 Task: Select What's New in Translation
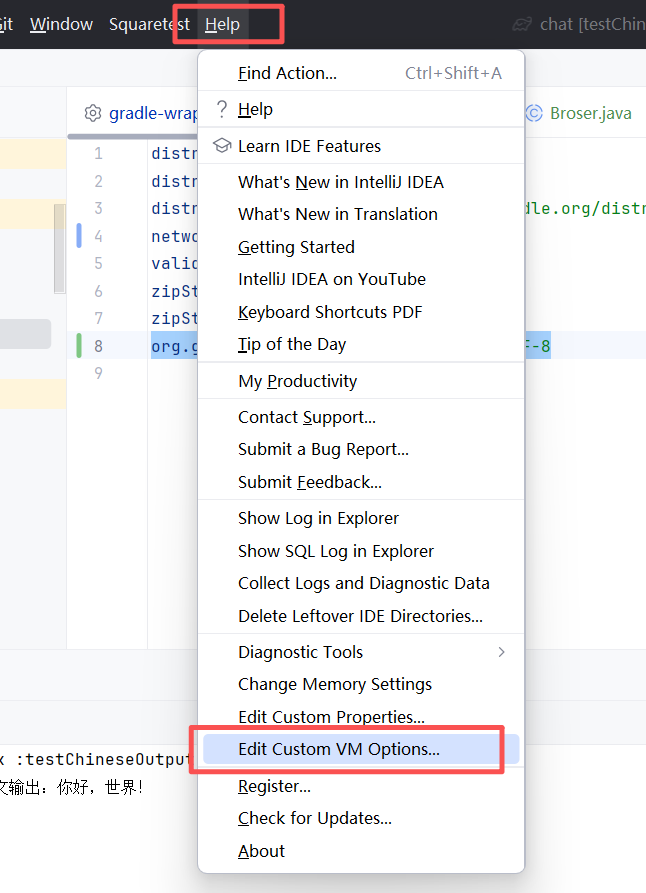(361, 214)
